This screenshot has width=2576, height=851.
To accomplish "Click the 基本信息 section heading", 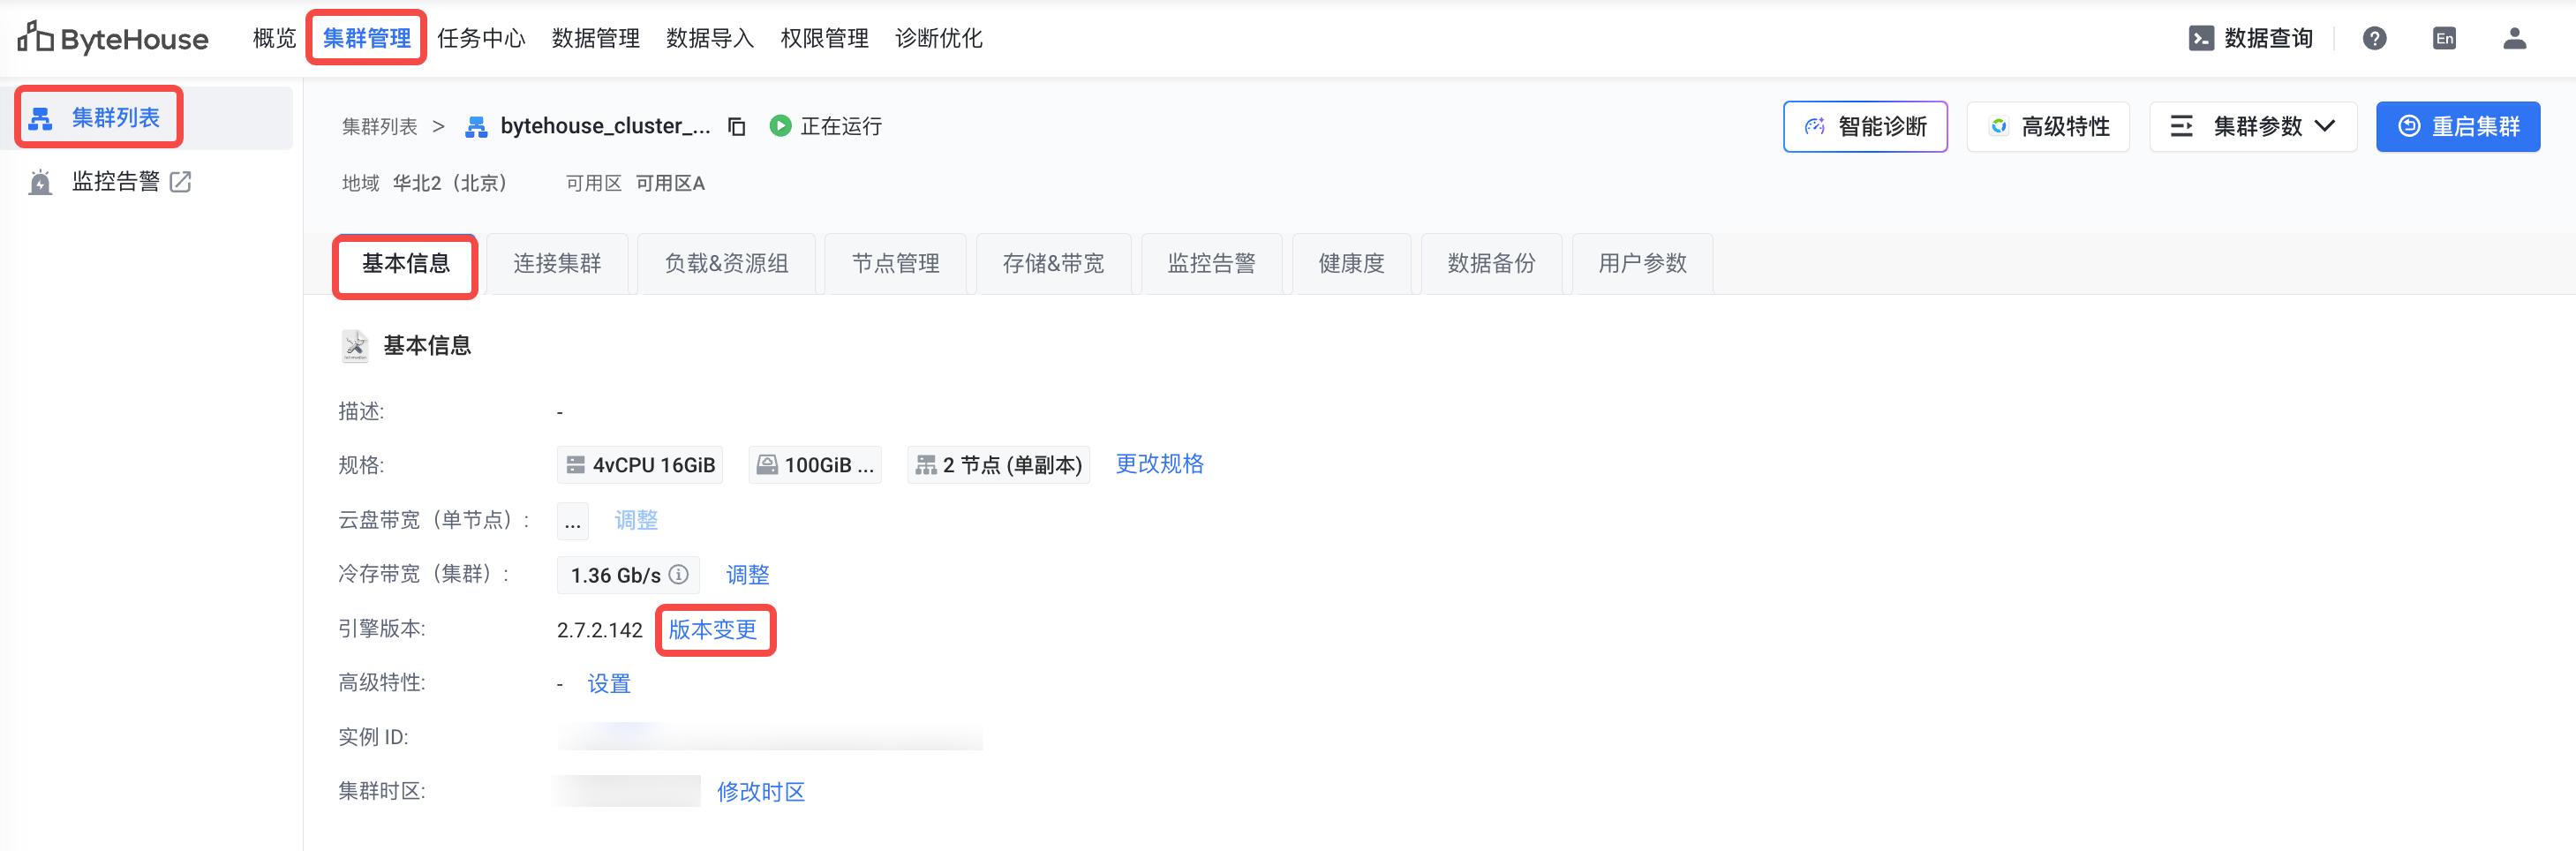I will [x=427, y=346].
